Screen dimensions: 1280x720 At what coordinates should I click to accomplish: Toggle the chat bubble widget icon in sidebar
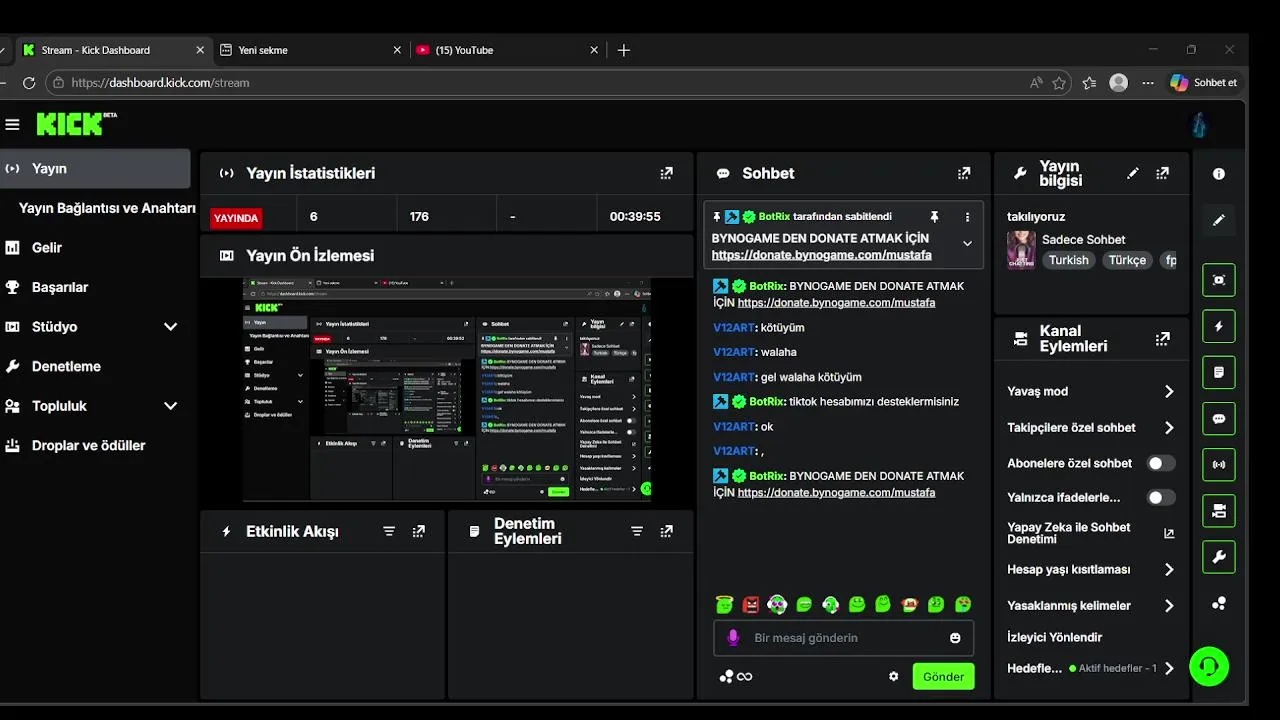(1219, 419)
